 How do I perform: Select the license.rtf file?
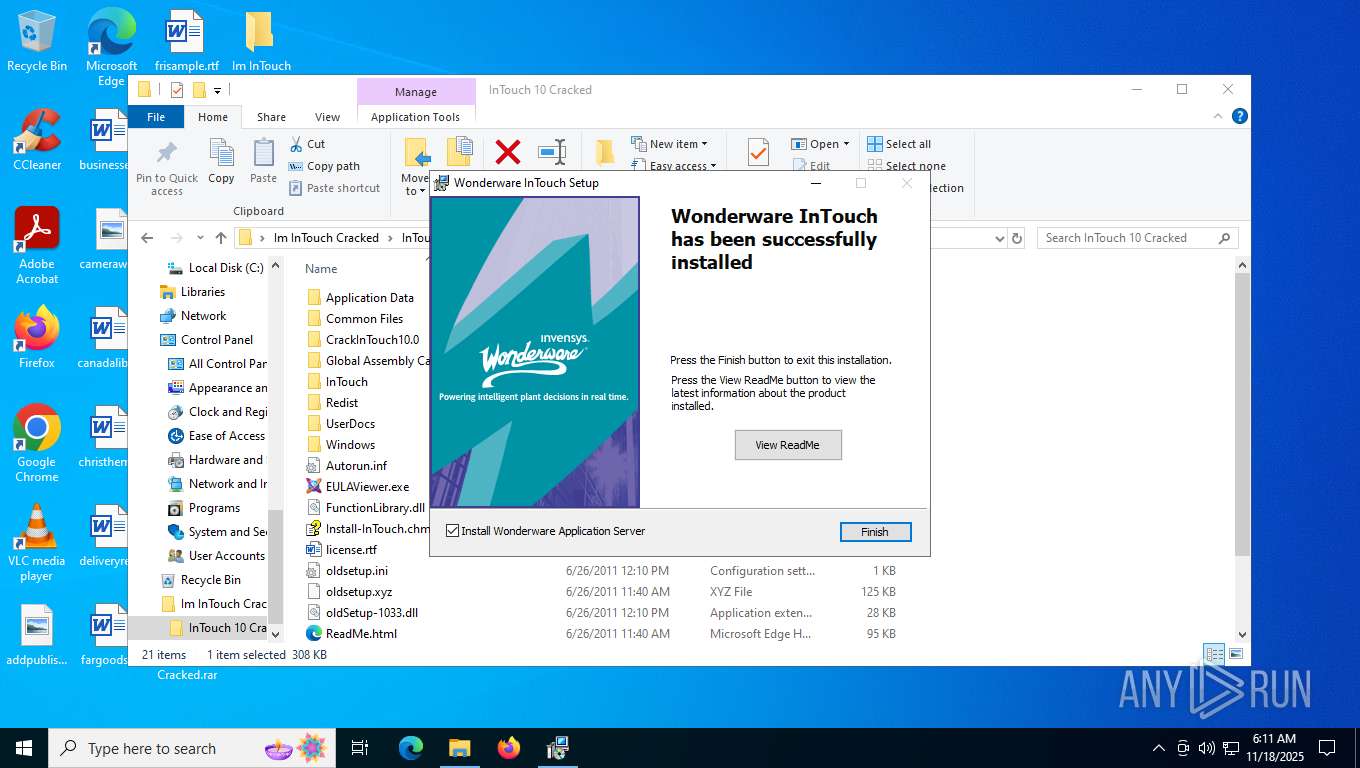[x=342, y=550]
